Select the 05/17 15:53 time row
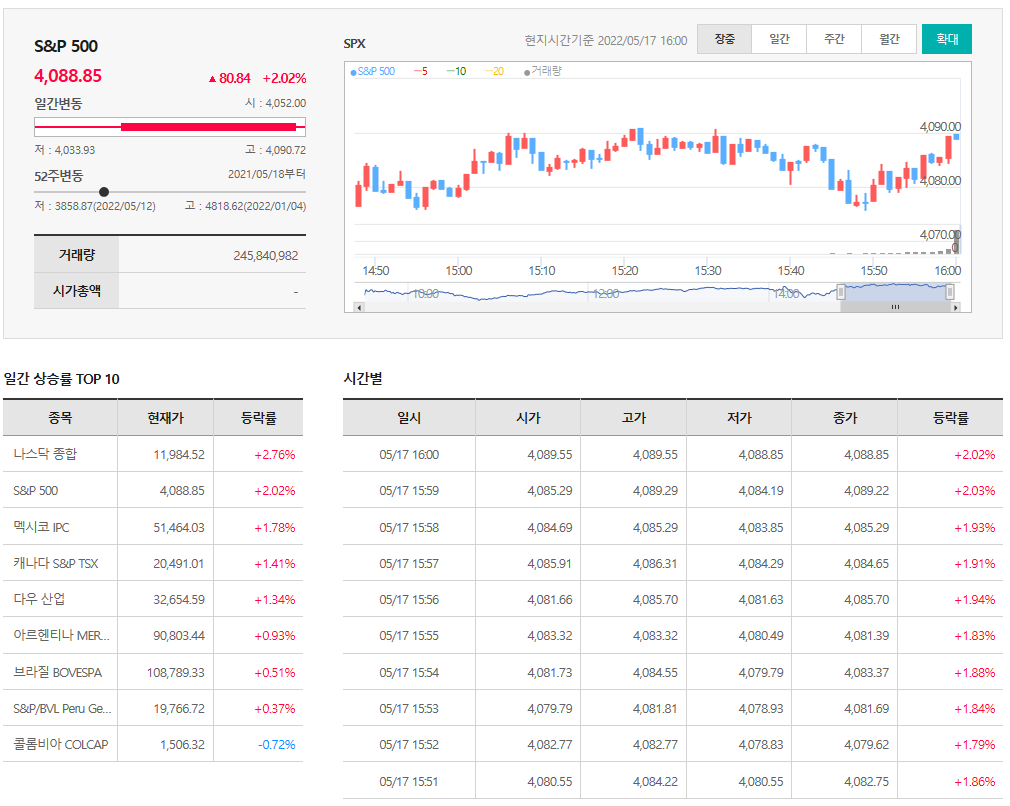 click(672, 708)
